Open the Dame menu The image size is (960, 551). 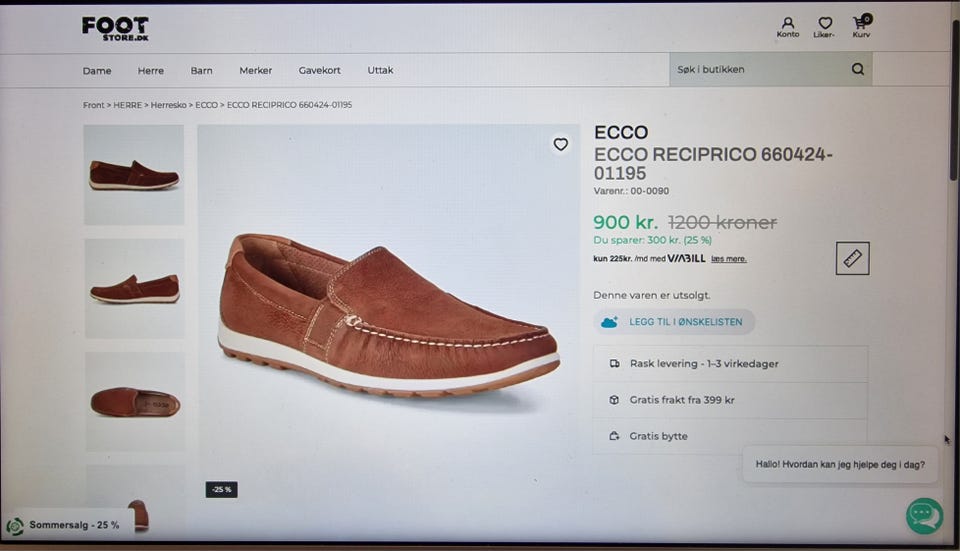(x=97, y=71)
